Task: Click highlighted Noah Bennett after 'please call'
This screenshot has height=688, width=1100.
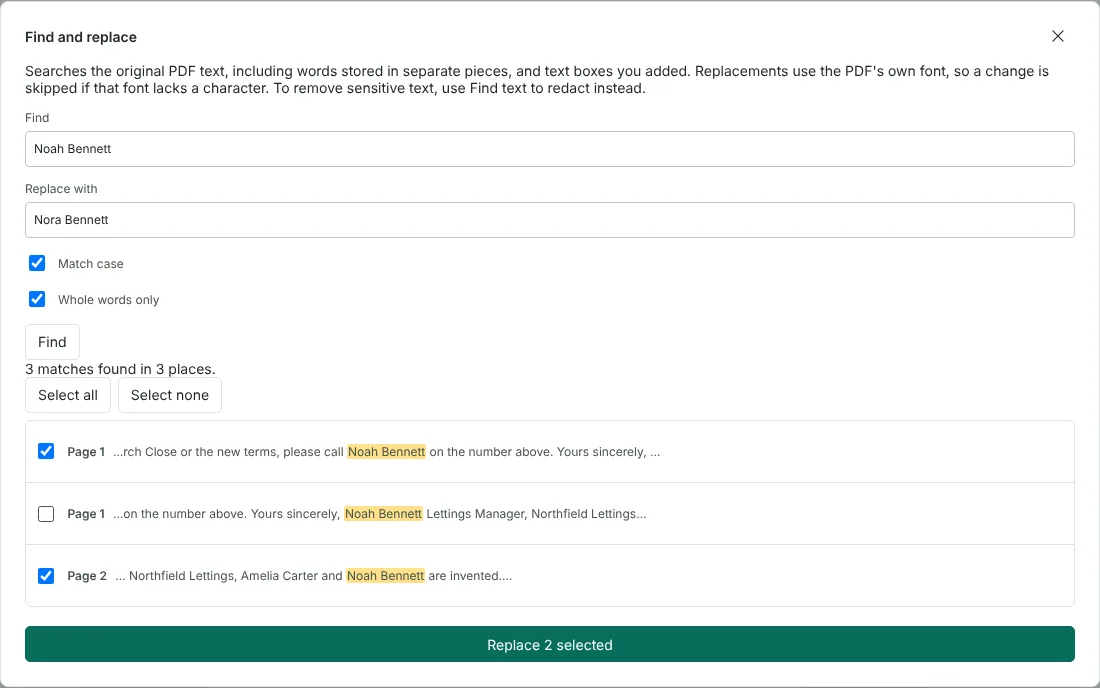Action: point(387,452)
